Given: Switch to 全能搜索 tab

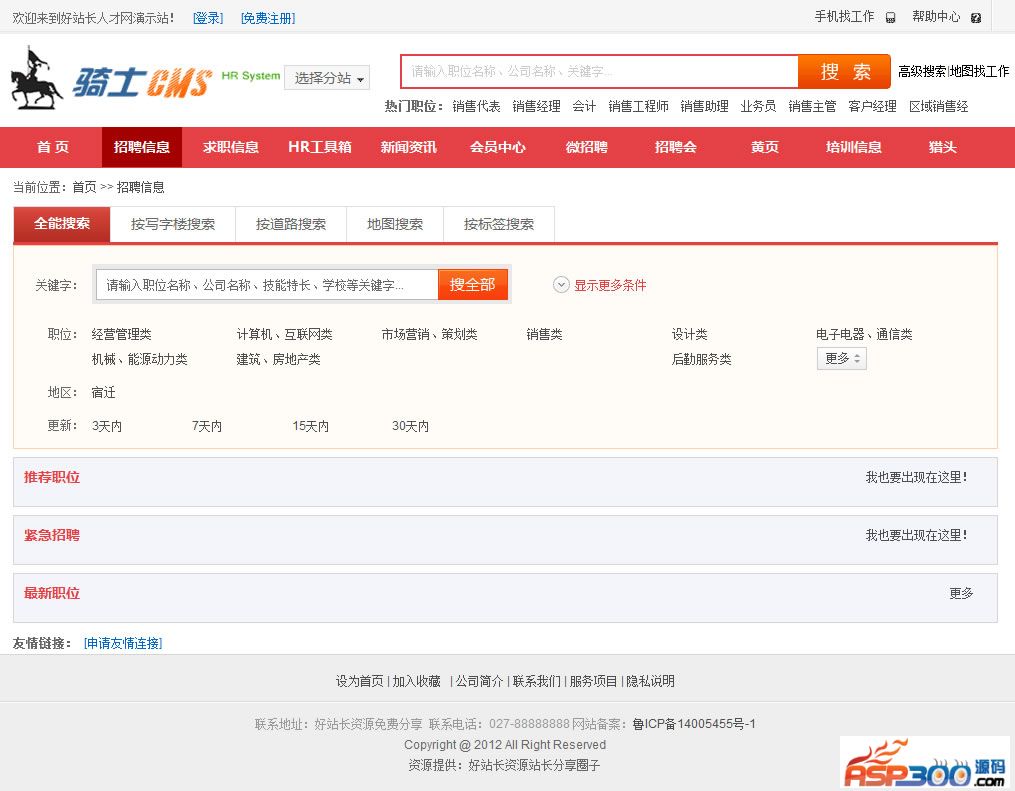Looking at the screenshot, I should (x=62, y=224).
